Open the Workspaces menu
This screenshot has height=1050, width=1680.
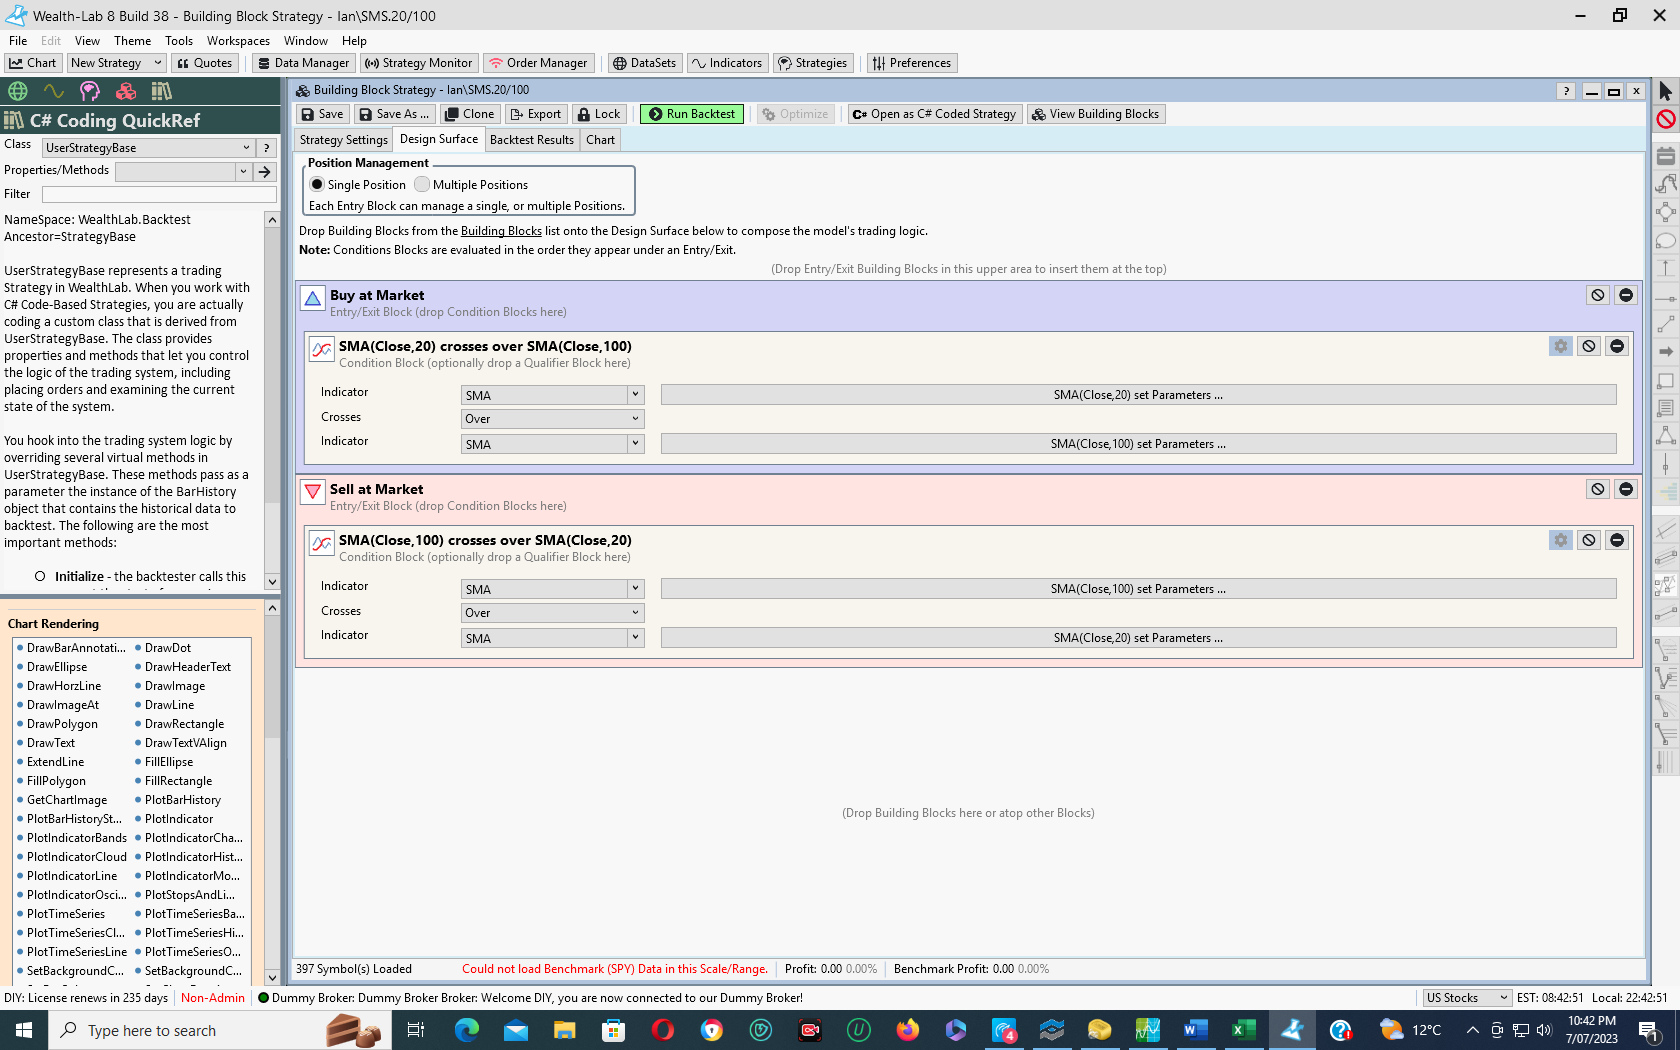238,41
